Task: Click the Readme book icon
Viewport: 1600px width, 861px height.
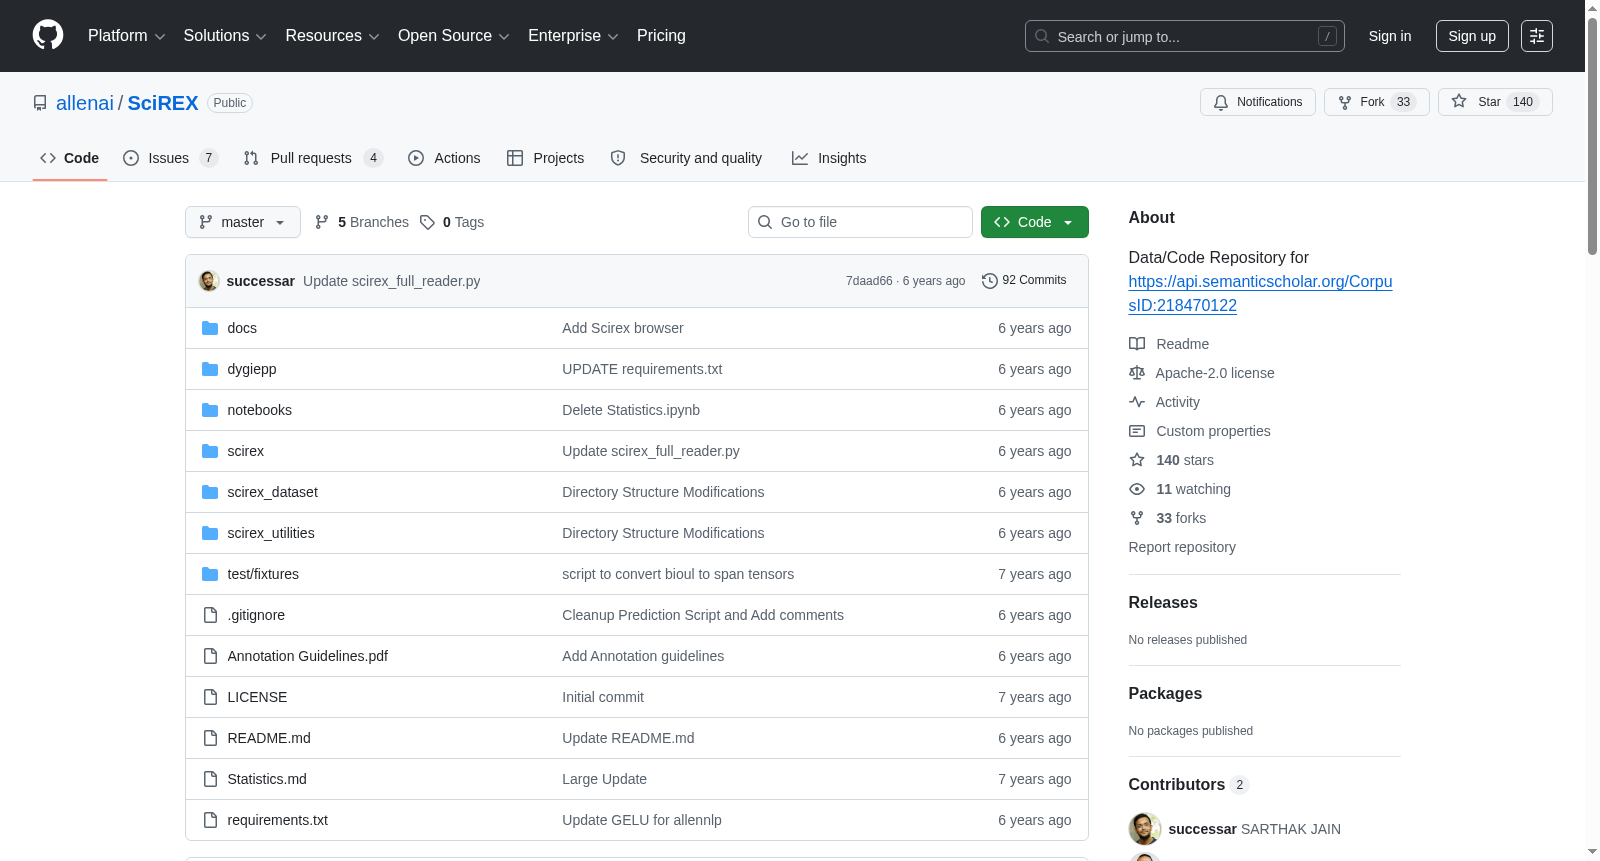Action: 1137,344
